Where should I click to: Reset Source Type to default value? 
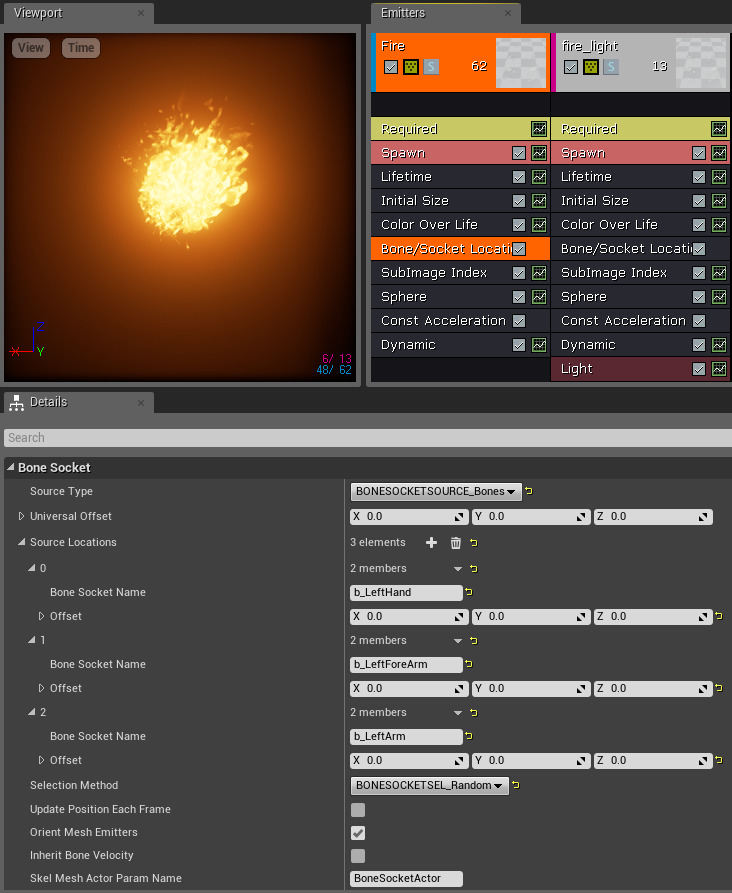click(x=529, y=491)
